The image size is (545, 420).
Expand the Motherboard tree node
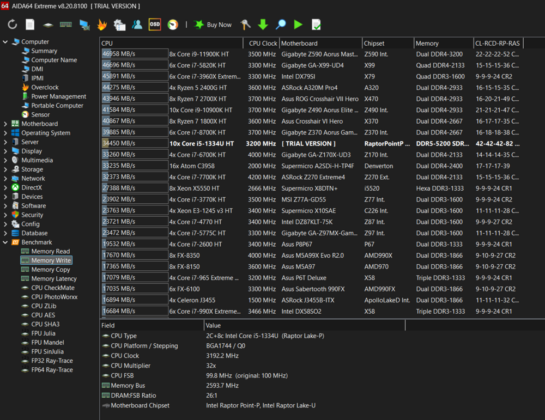(5, 124)
